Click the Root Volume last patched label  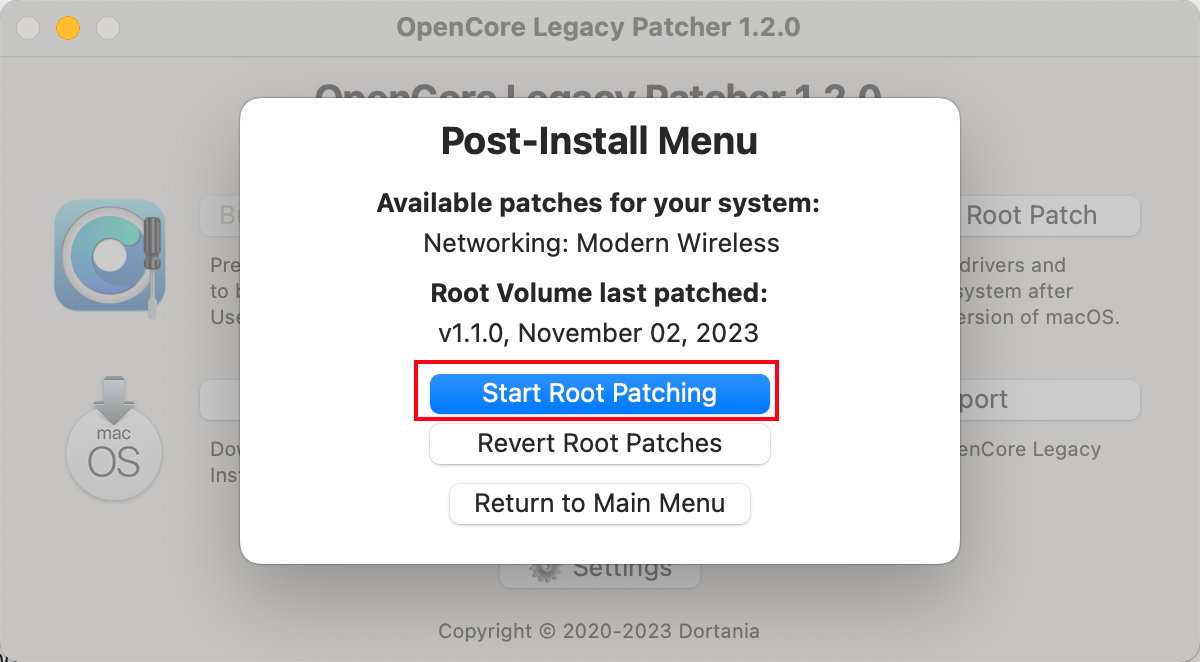[x=598, y=294]
